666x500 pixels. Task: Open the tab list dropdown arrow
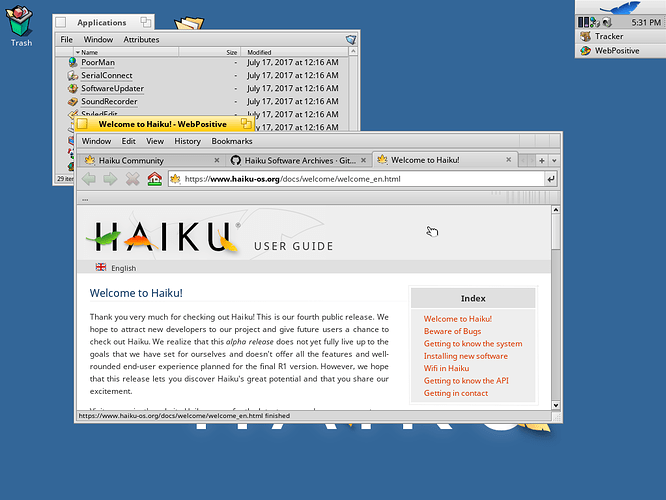(554, 161)
